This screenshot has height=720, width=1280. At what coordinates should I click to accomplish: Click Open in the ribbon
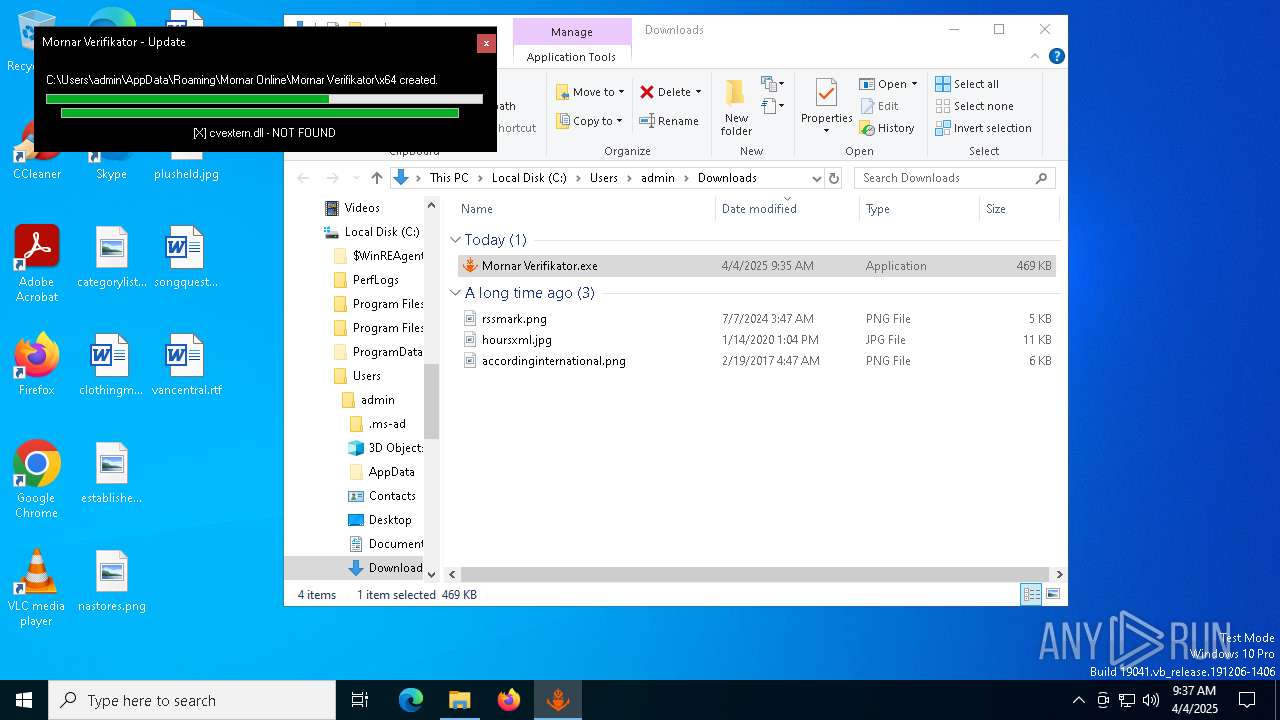tap(888, 84)
